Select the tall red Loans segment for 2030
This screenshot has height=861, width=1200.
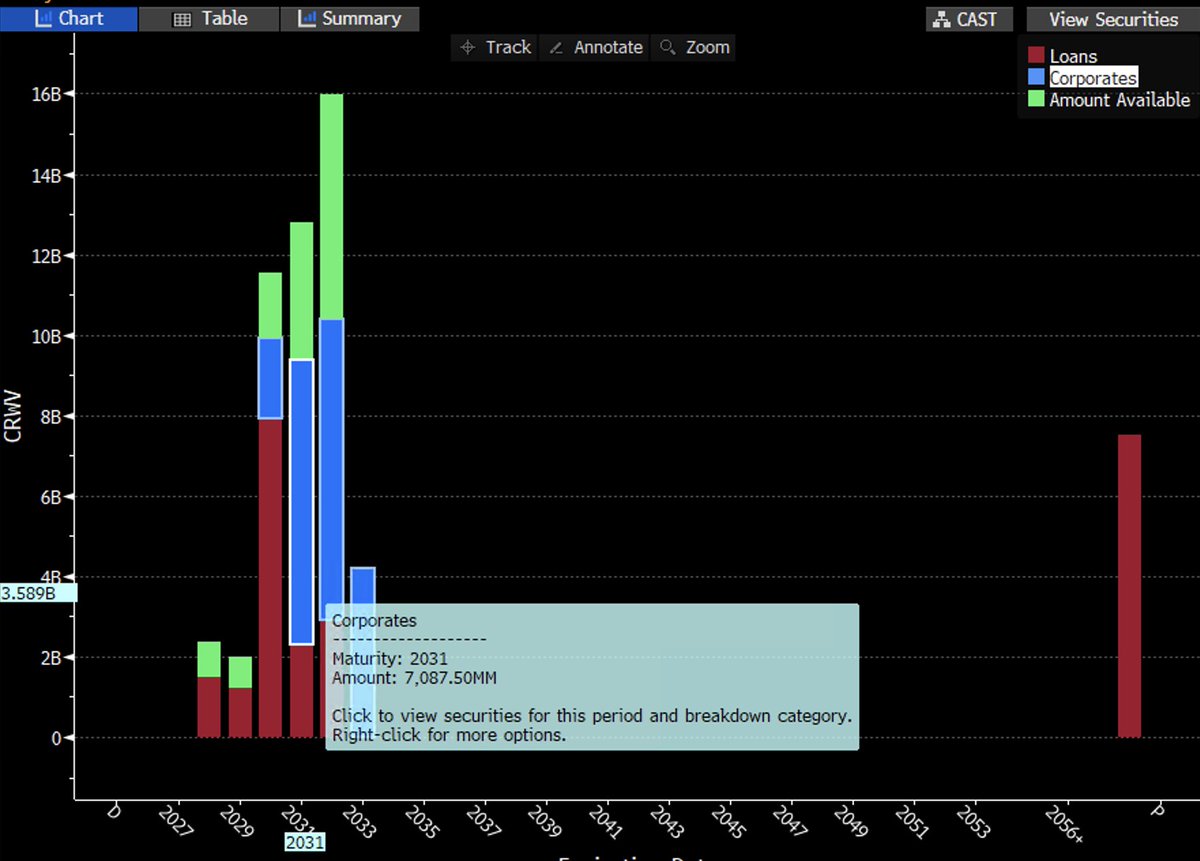pos(270,578)
